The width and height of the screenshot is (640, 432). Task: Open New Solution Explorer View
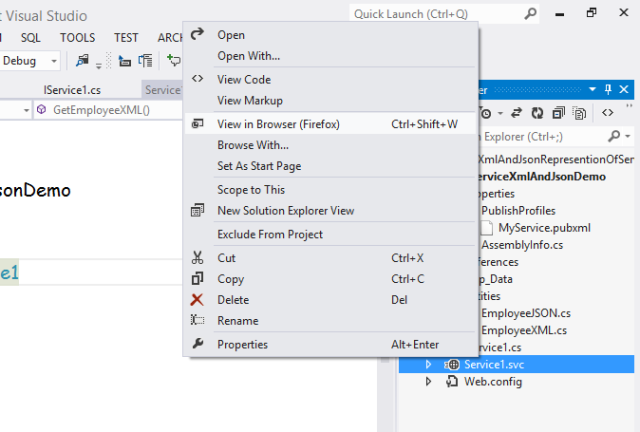(331, 210)
